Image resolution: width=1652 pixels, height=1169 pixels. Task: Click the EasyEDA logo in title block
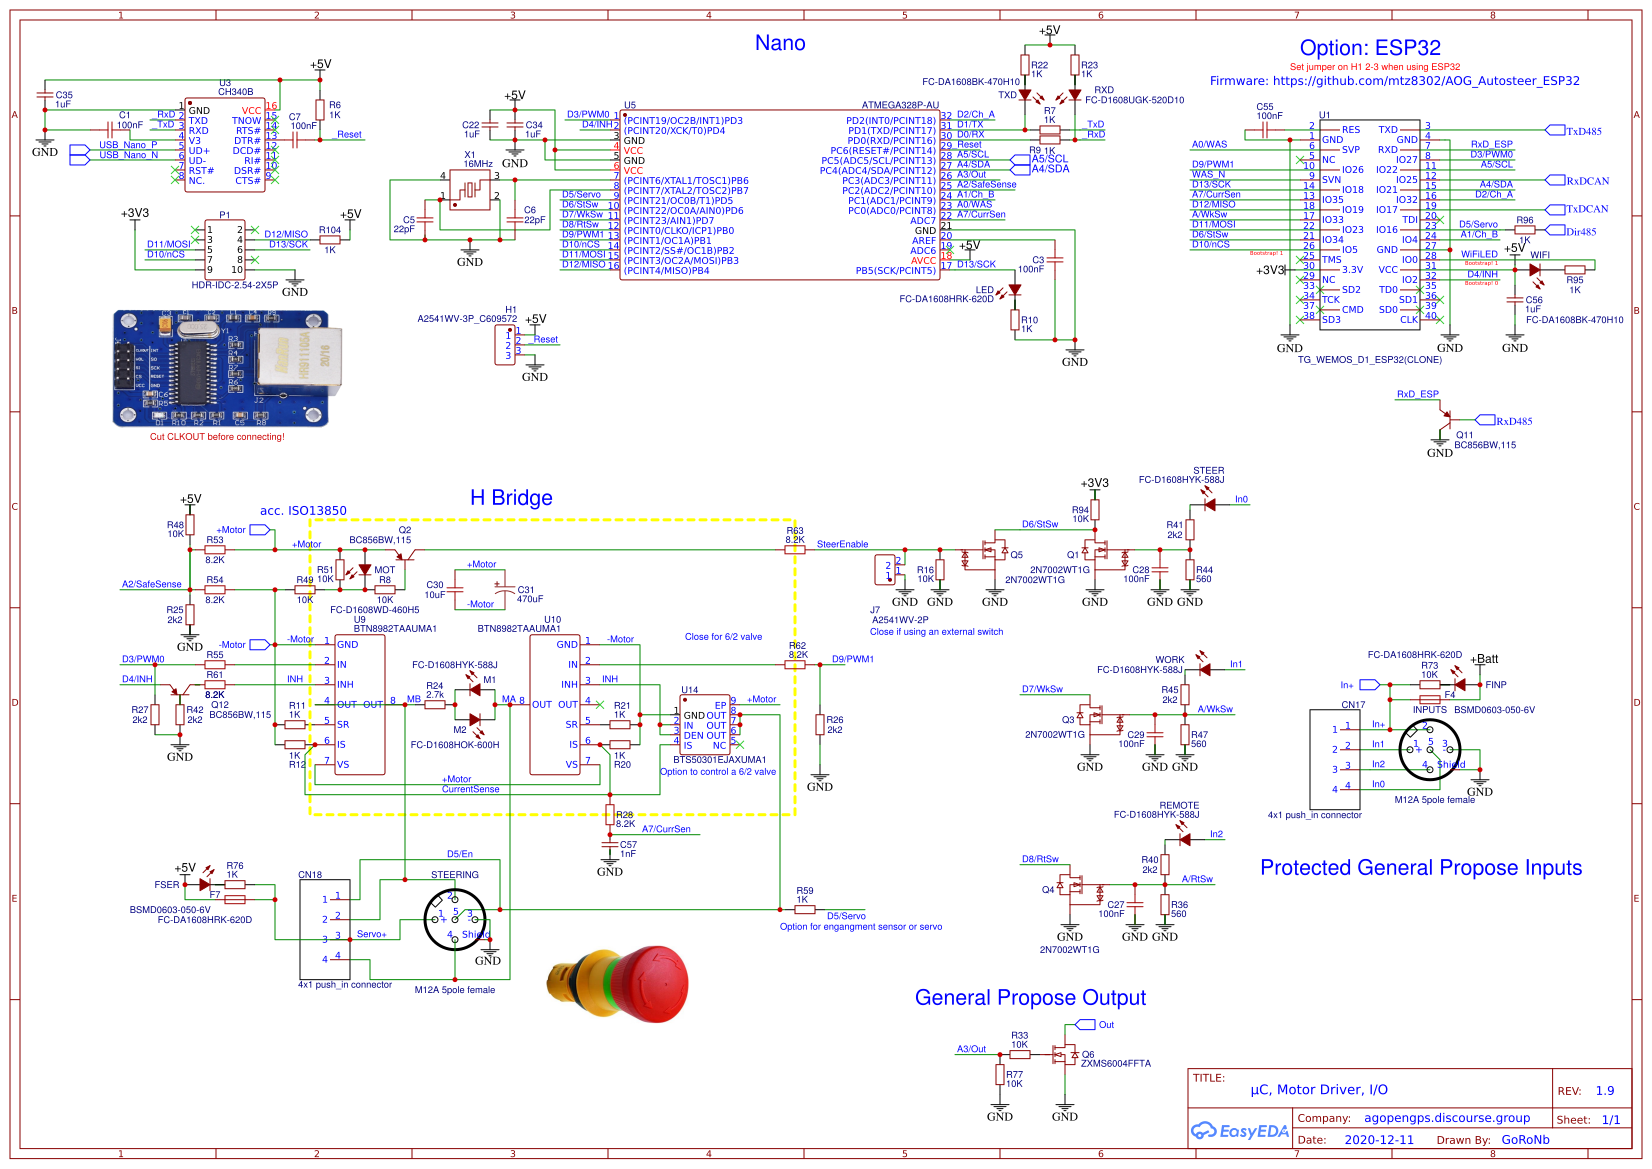(x=1237, y=1130)
